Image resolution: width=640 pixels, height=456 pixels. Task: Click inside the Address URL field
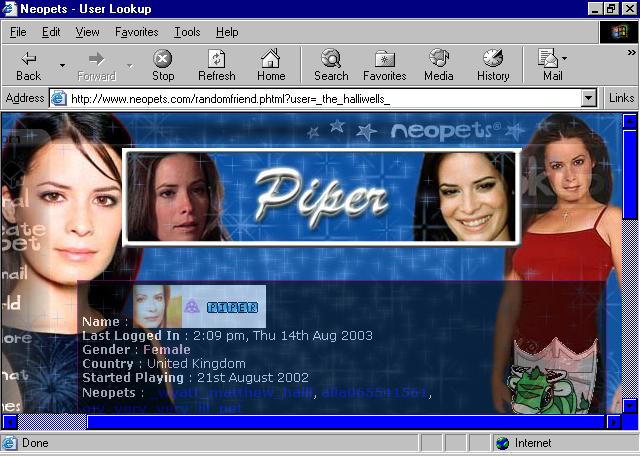point(320,98)
